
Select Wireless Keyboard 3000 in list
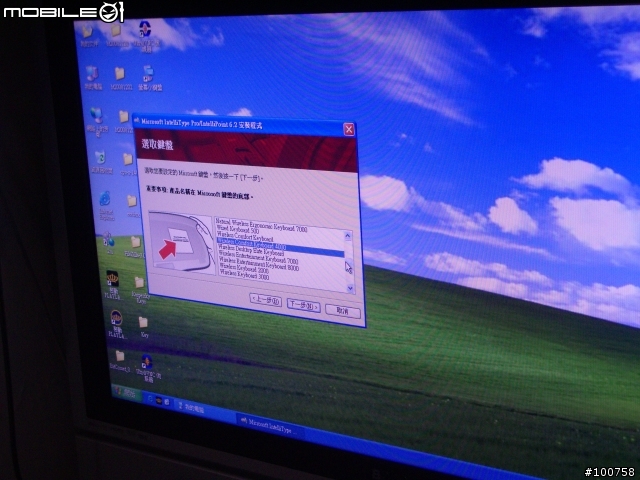[244, 275]
